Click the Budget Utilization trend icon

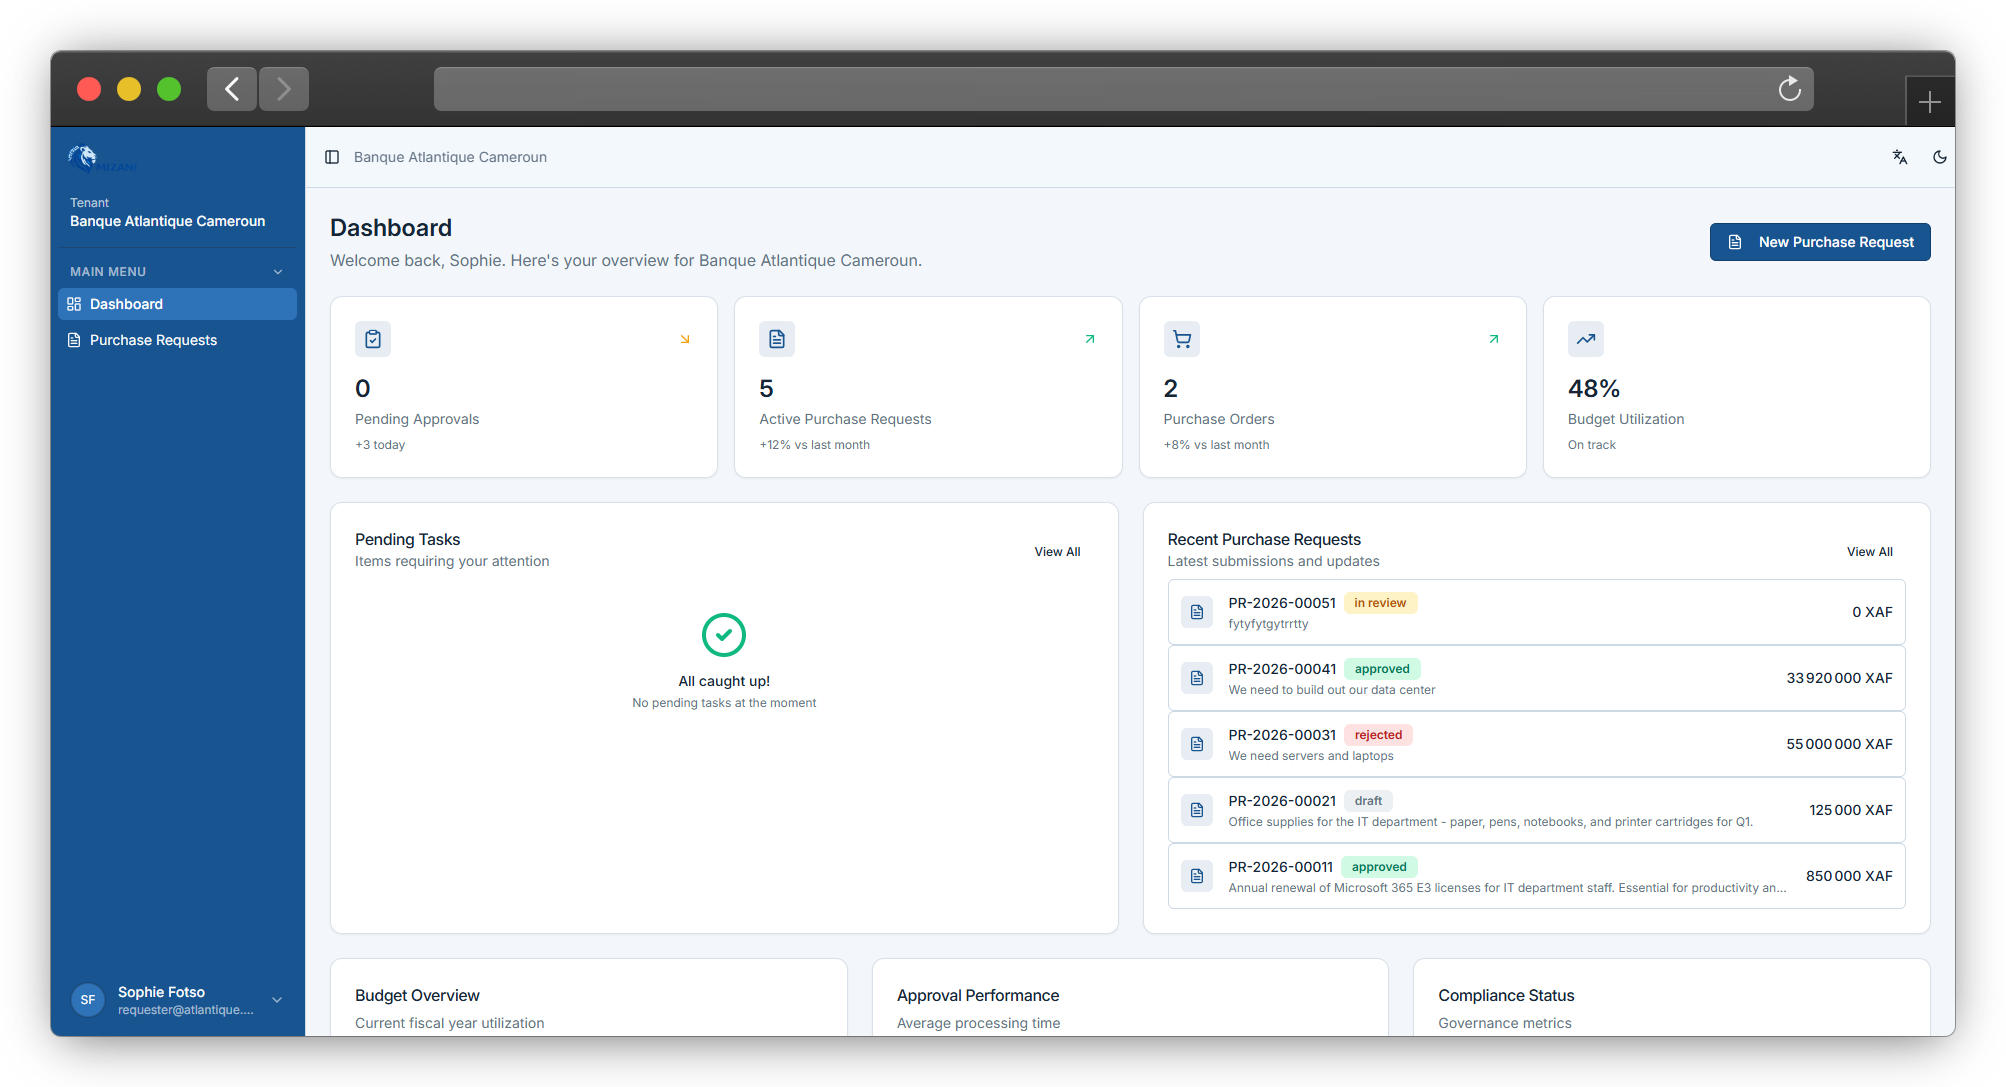pyautogui.click(x=1585, y=339)
